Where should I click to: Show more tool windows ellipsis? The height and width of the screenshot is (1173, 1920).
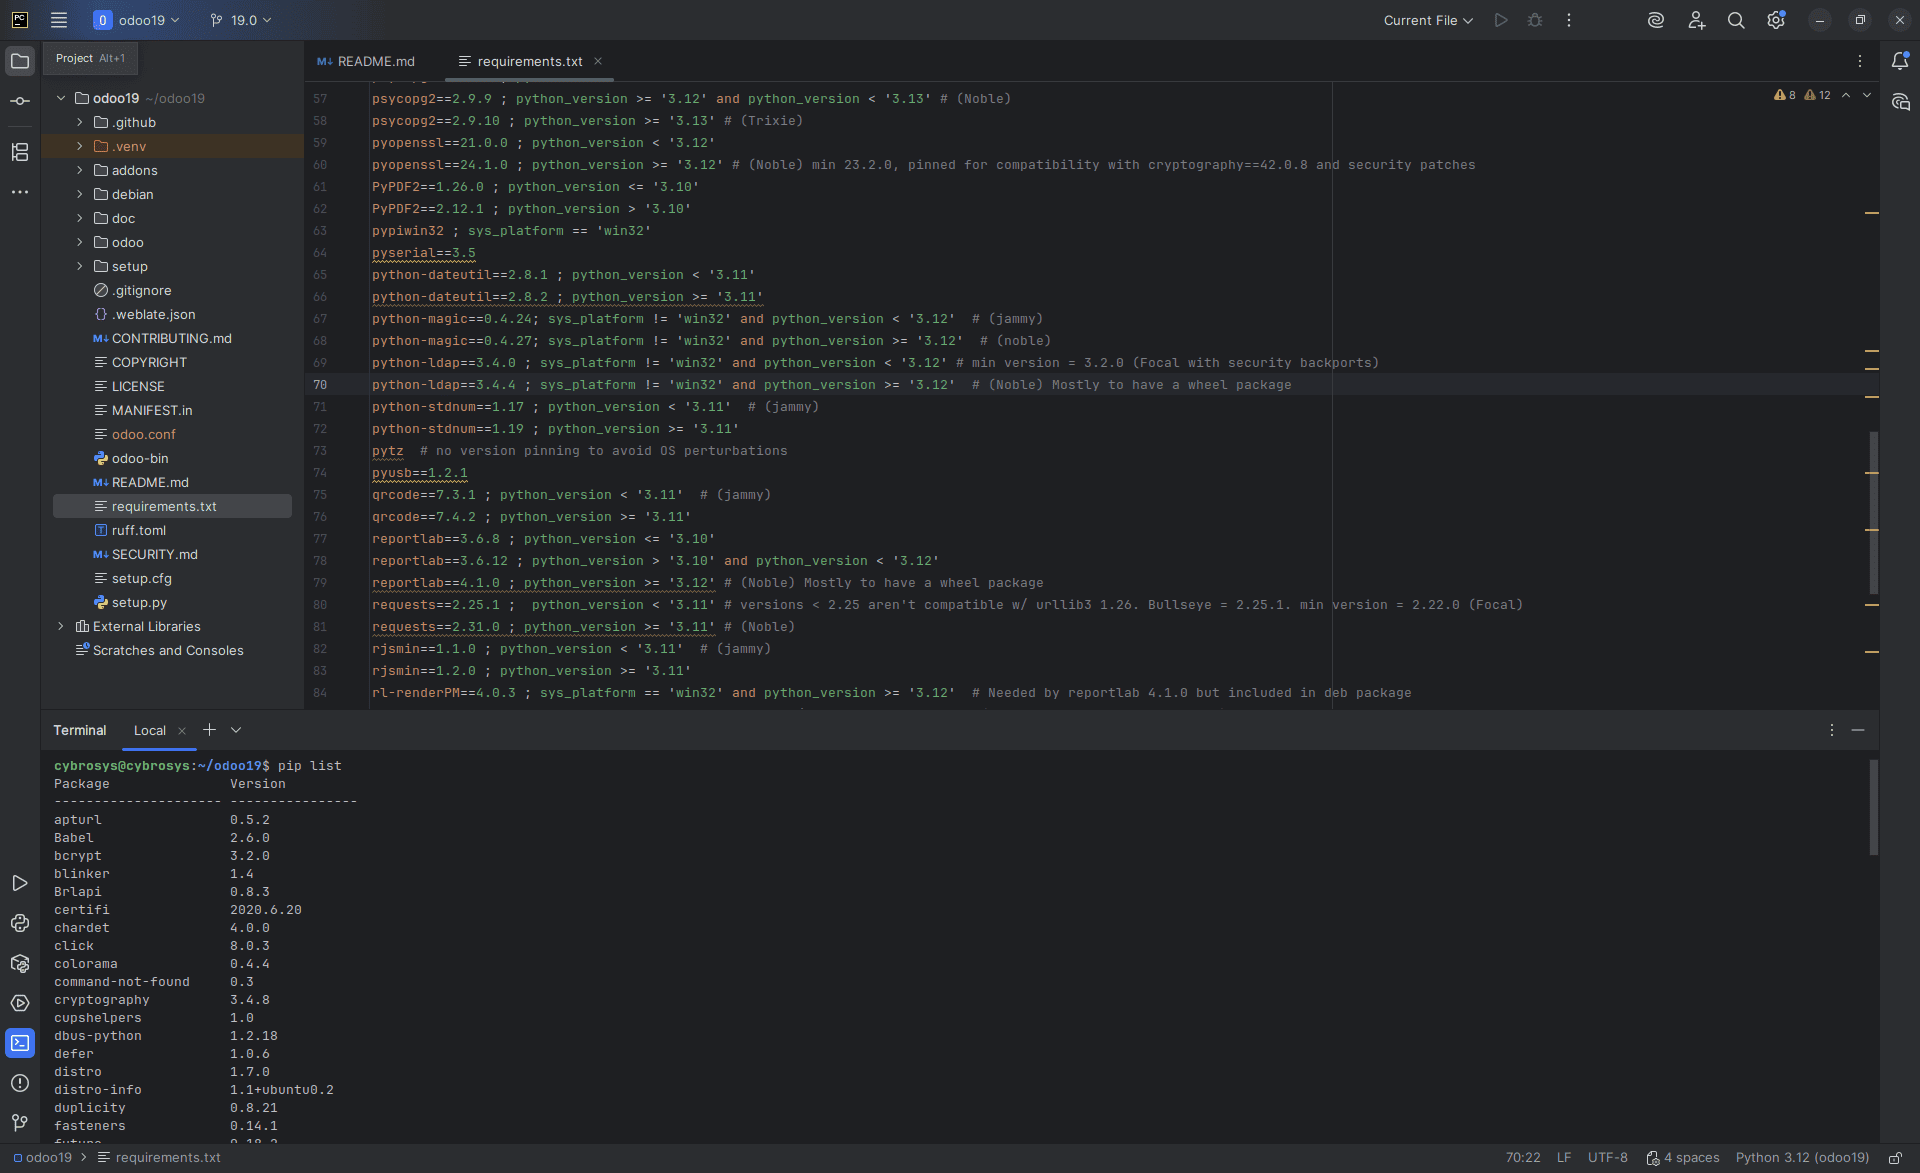pyautogui.click(x=20, y=192)
